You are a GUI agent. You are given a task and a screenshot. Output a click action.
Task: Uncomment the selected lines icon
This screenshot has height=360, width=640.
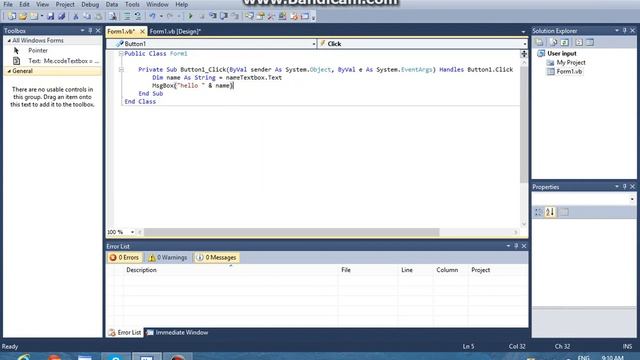pyautogui.click(x=138, y=16)
